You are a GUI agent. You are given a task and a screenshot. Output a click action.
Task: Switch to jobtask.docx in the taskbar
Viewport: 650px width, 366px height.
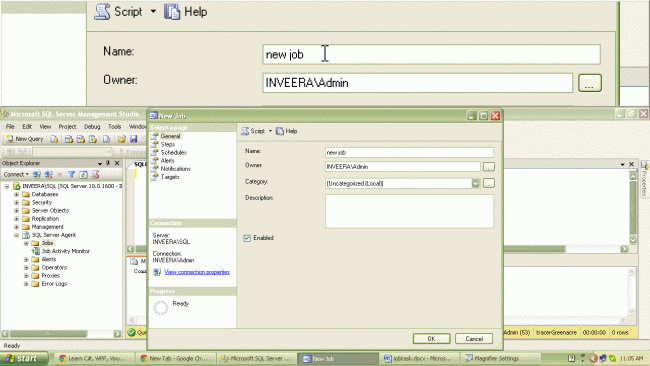tap(420, 359)
